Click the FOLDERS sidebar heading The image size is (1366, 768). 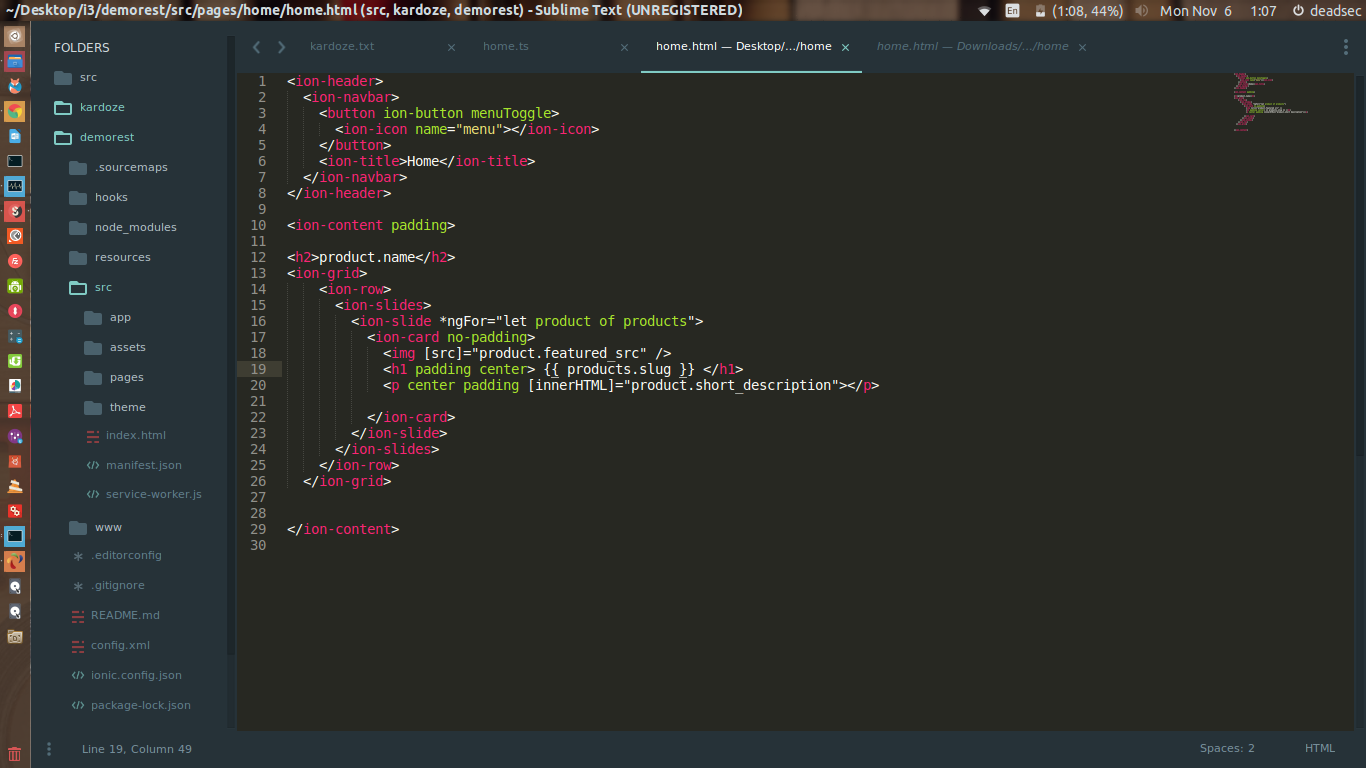pyautogui.click(x=82, y=47)
